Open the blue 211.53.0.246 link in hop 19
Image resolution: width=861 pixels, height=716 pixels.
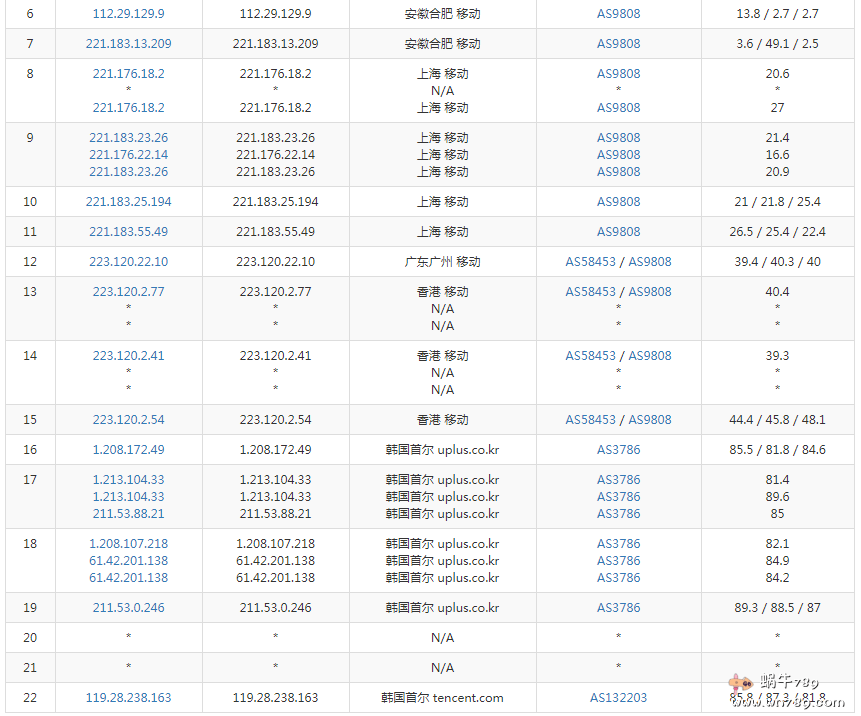pos(128,608)
